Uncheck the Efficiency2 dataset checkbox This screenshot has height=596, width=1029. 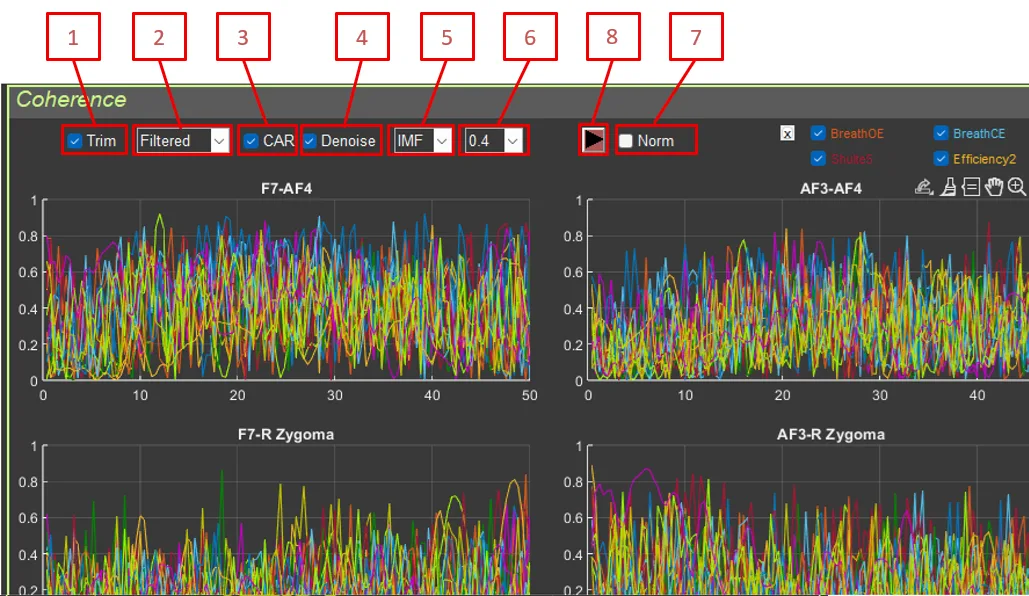941,158
